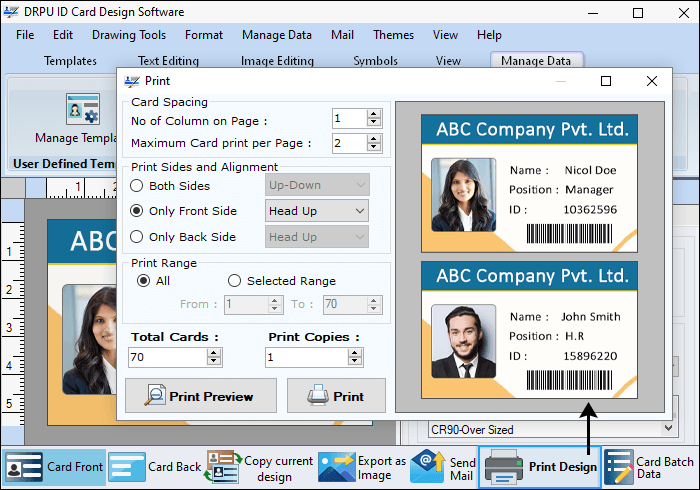Switch to Text Editing tab

(x=168, y=61)
